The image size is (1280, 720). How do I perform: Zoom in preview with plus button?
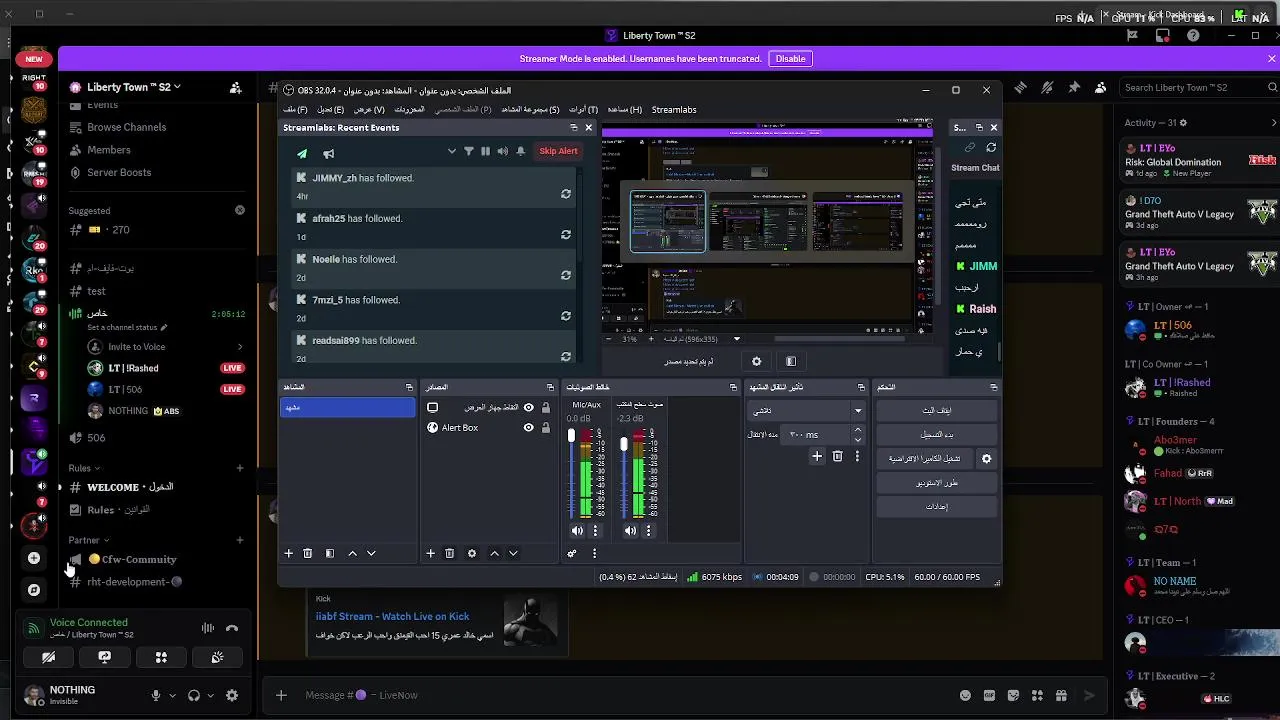click(653, 339)
